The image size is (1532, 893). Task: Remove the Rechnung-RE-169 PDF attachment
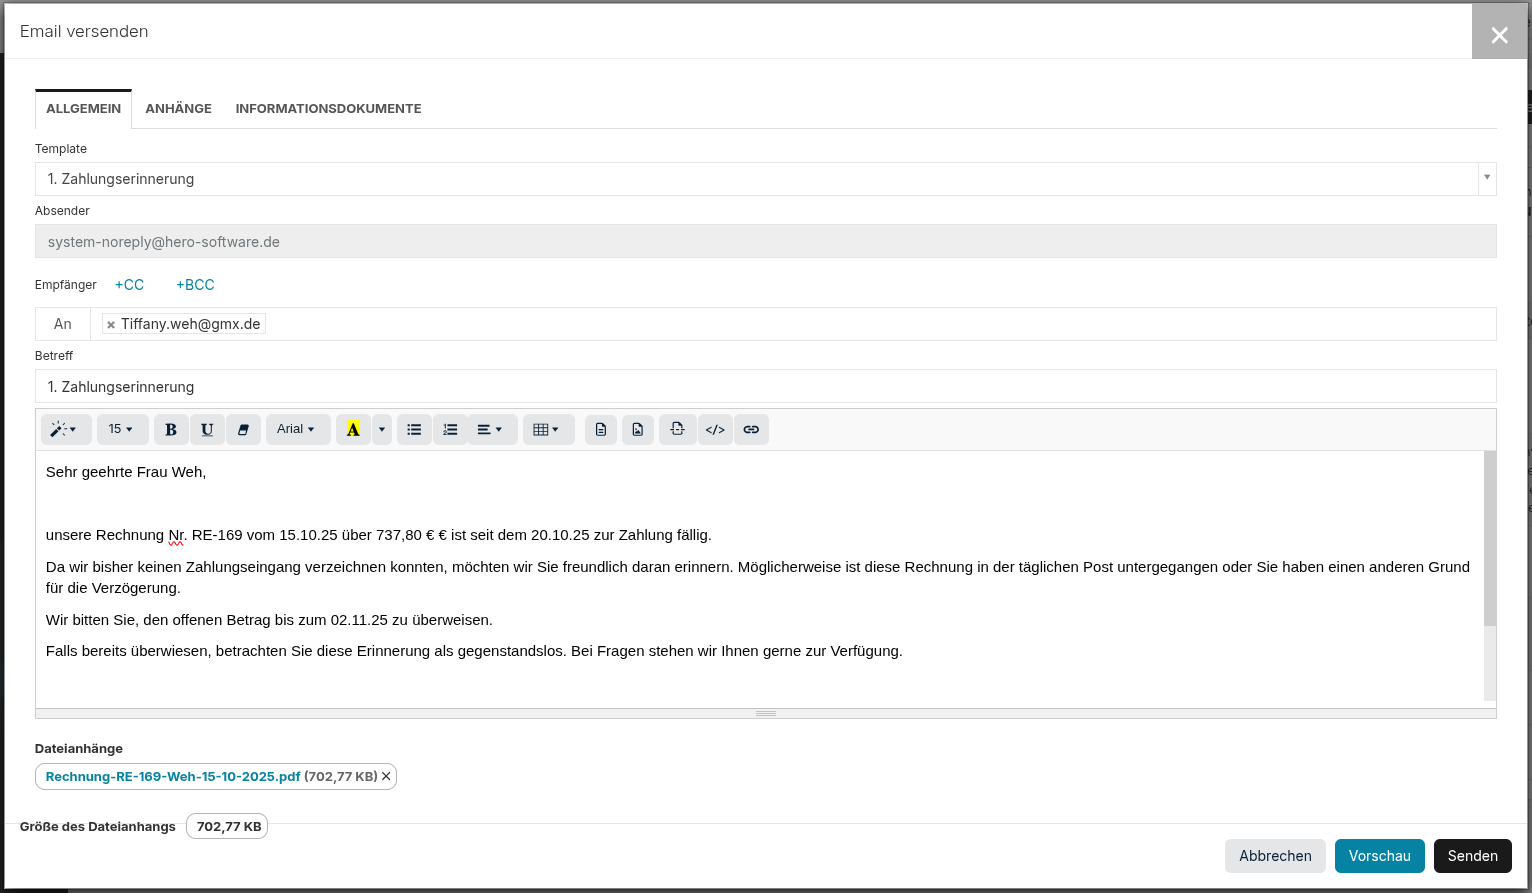click(386, 776)
